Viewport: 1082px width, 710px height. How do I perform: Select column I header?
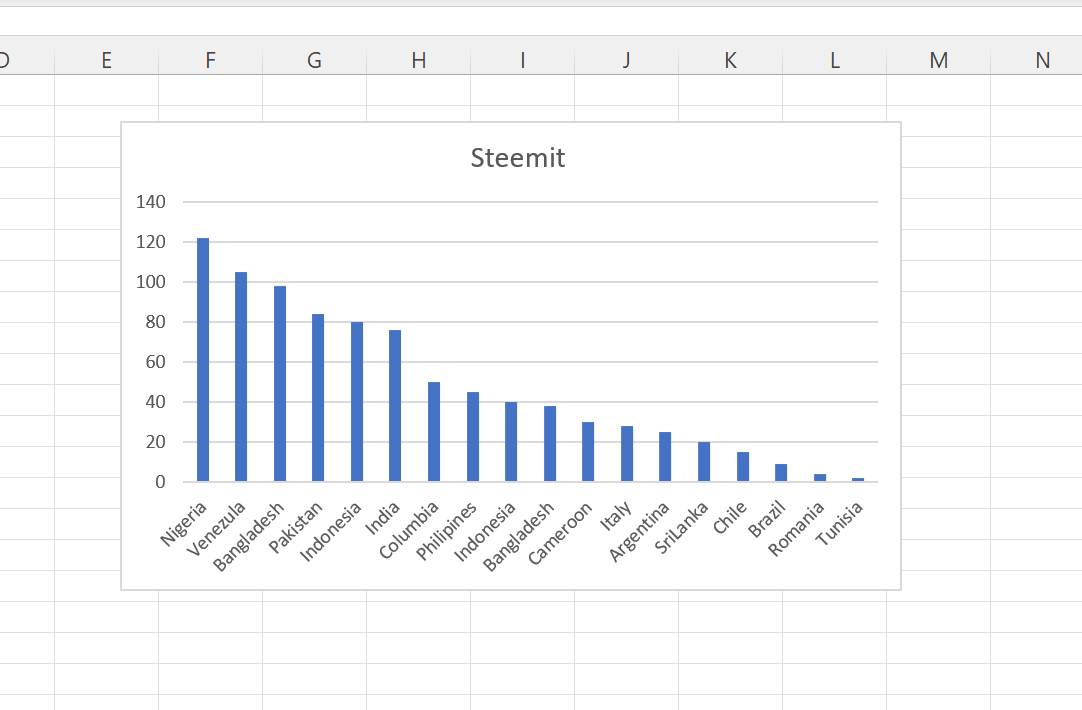click(522, 61)
